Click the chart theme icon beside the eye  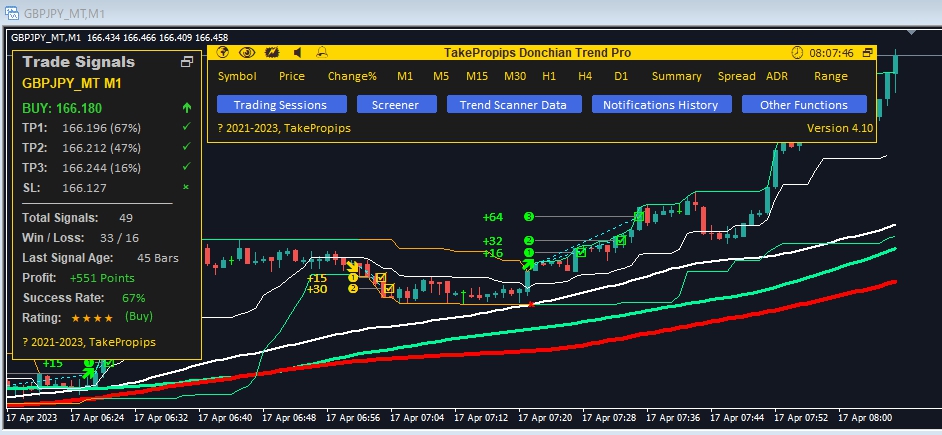pos(272,52)
